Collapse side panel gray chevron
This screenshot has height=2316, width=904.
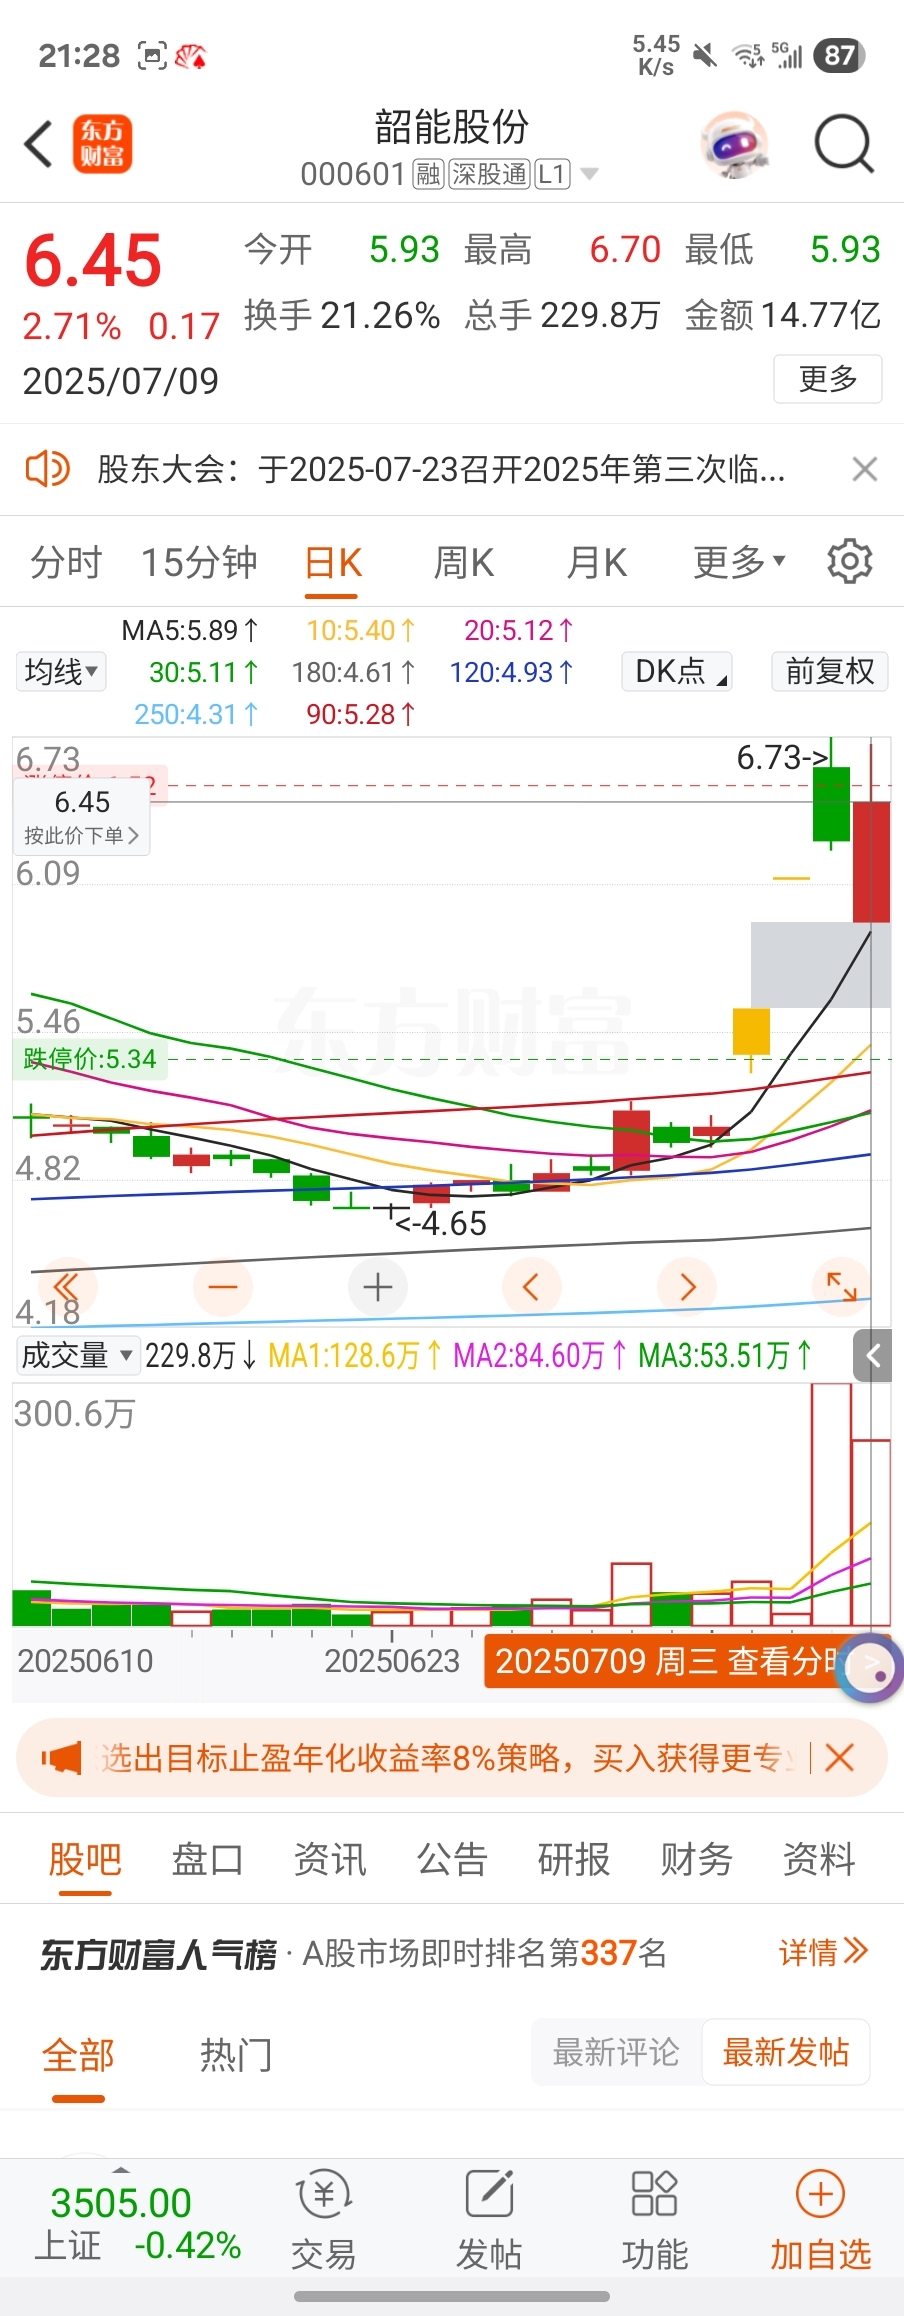[x=872, y=1356]
